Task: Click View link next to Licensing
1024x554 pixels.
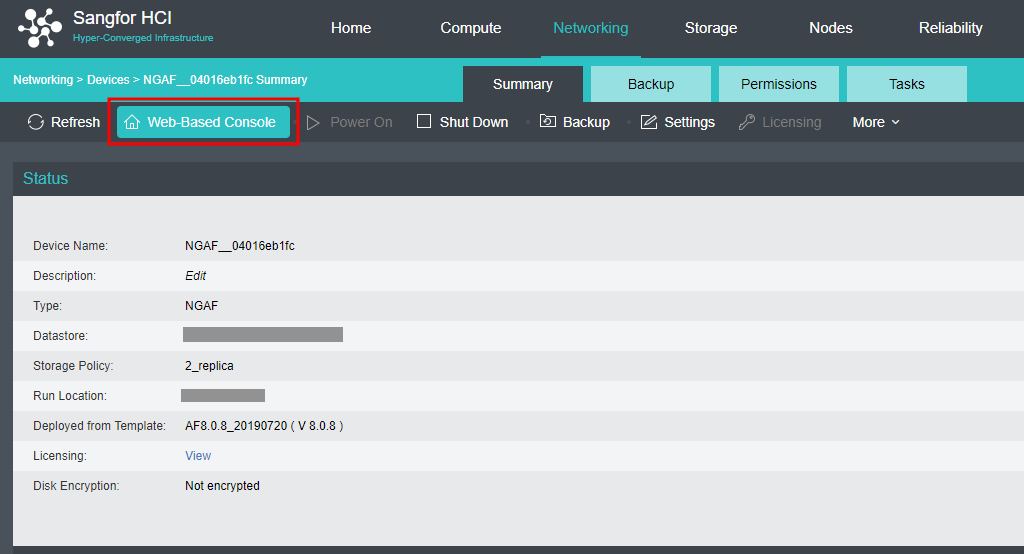Action: (198, 456)
